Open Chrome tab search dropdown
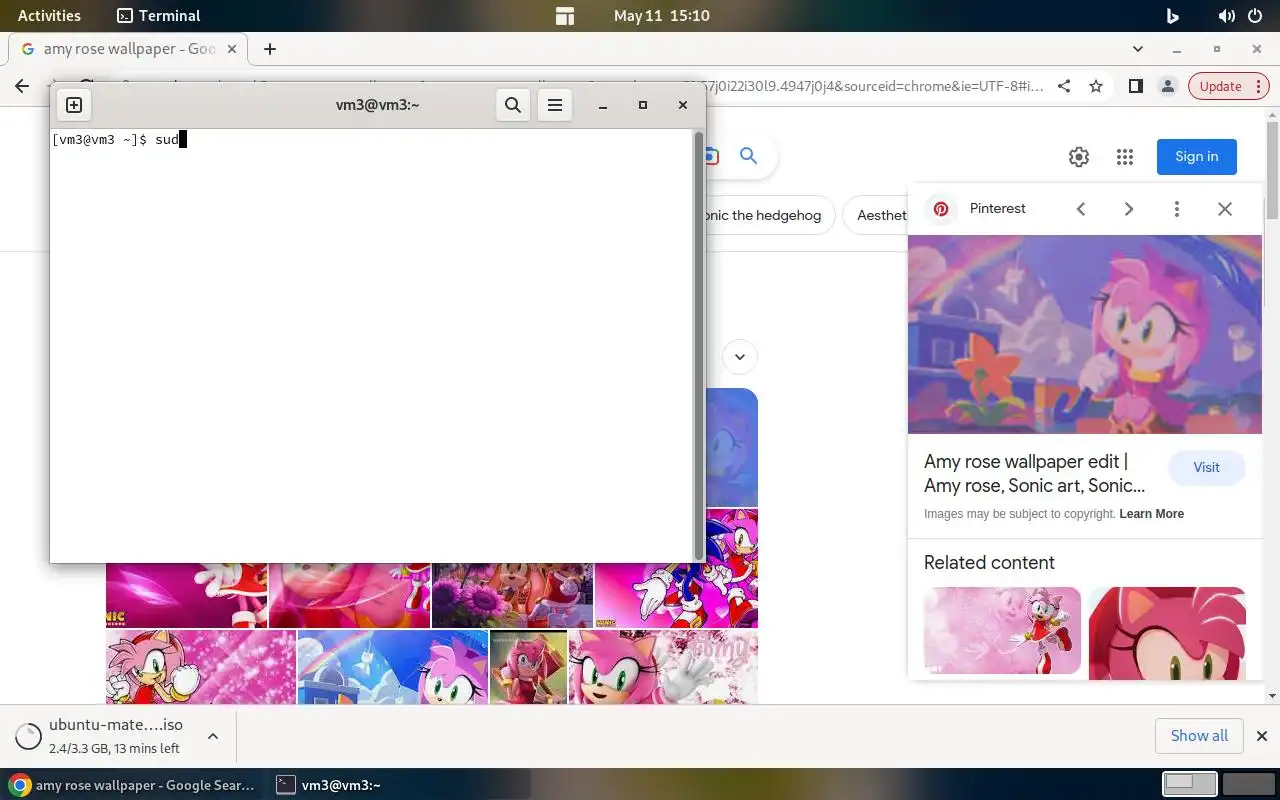This screenshot has height=800, width=1280. [1138, 49]
